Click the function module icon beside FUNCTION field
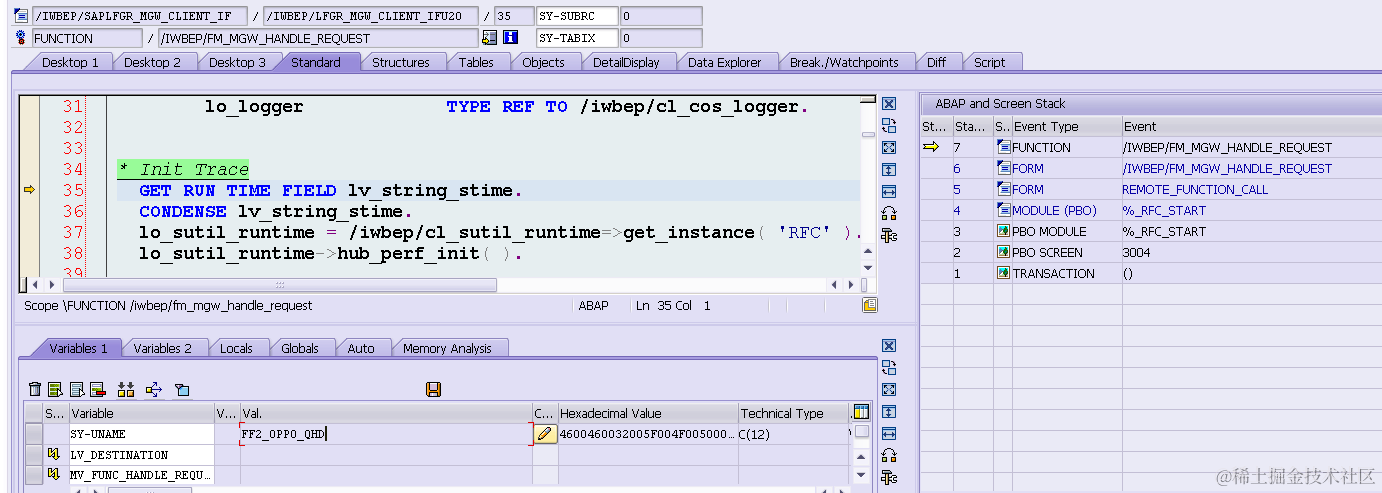Screen dimensions: 1382x493 tap(21, 38)
